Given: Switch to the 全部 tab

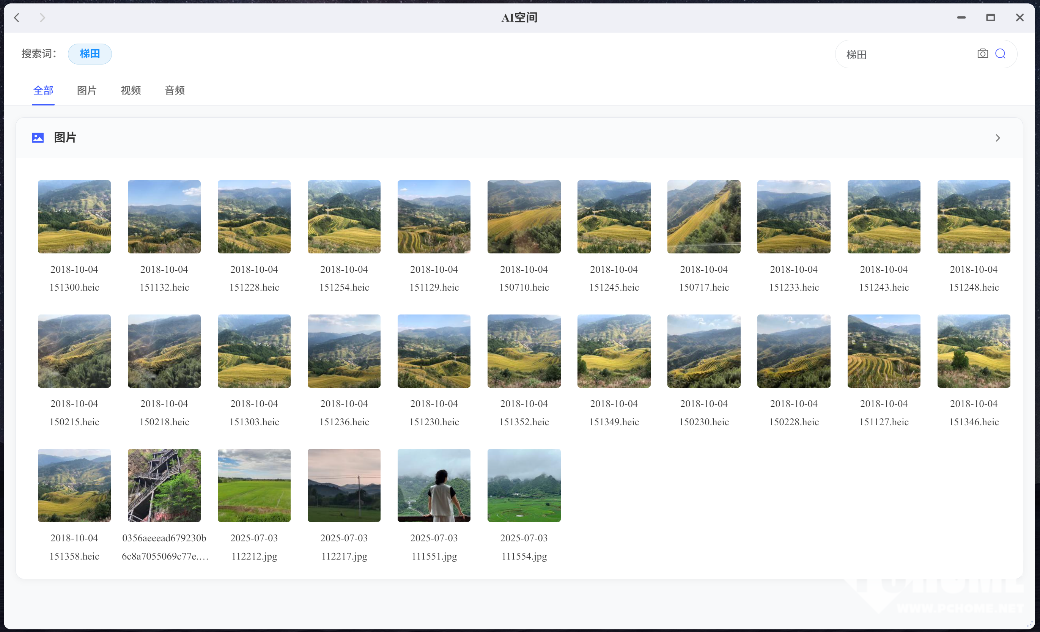Looking at the screenshot, I should click(43, 90).
